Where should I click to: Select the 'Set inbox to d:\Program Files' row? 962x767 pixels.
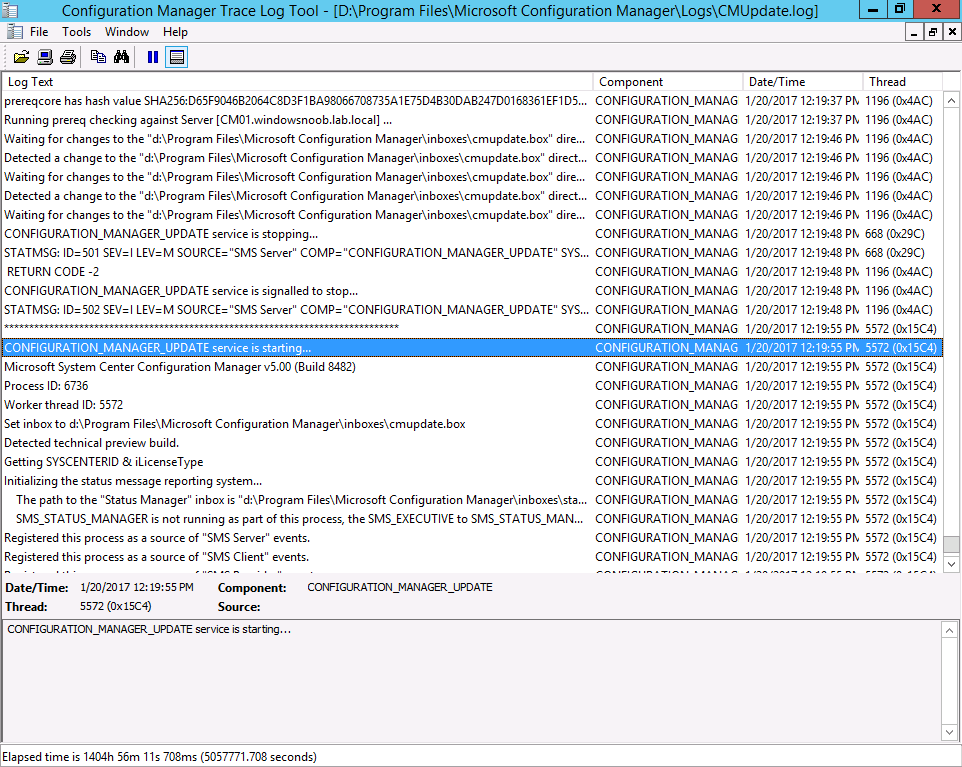click(x=472, y=424)
